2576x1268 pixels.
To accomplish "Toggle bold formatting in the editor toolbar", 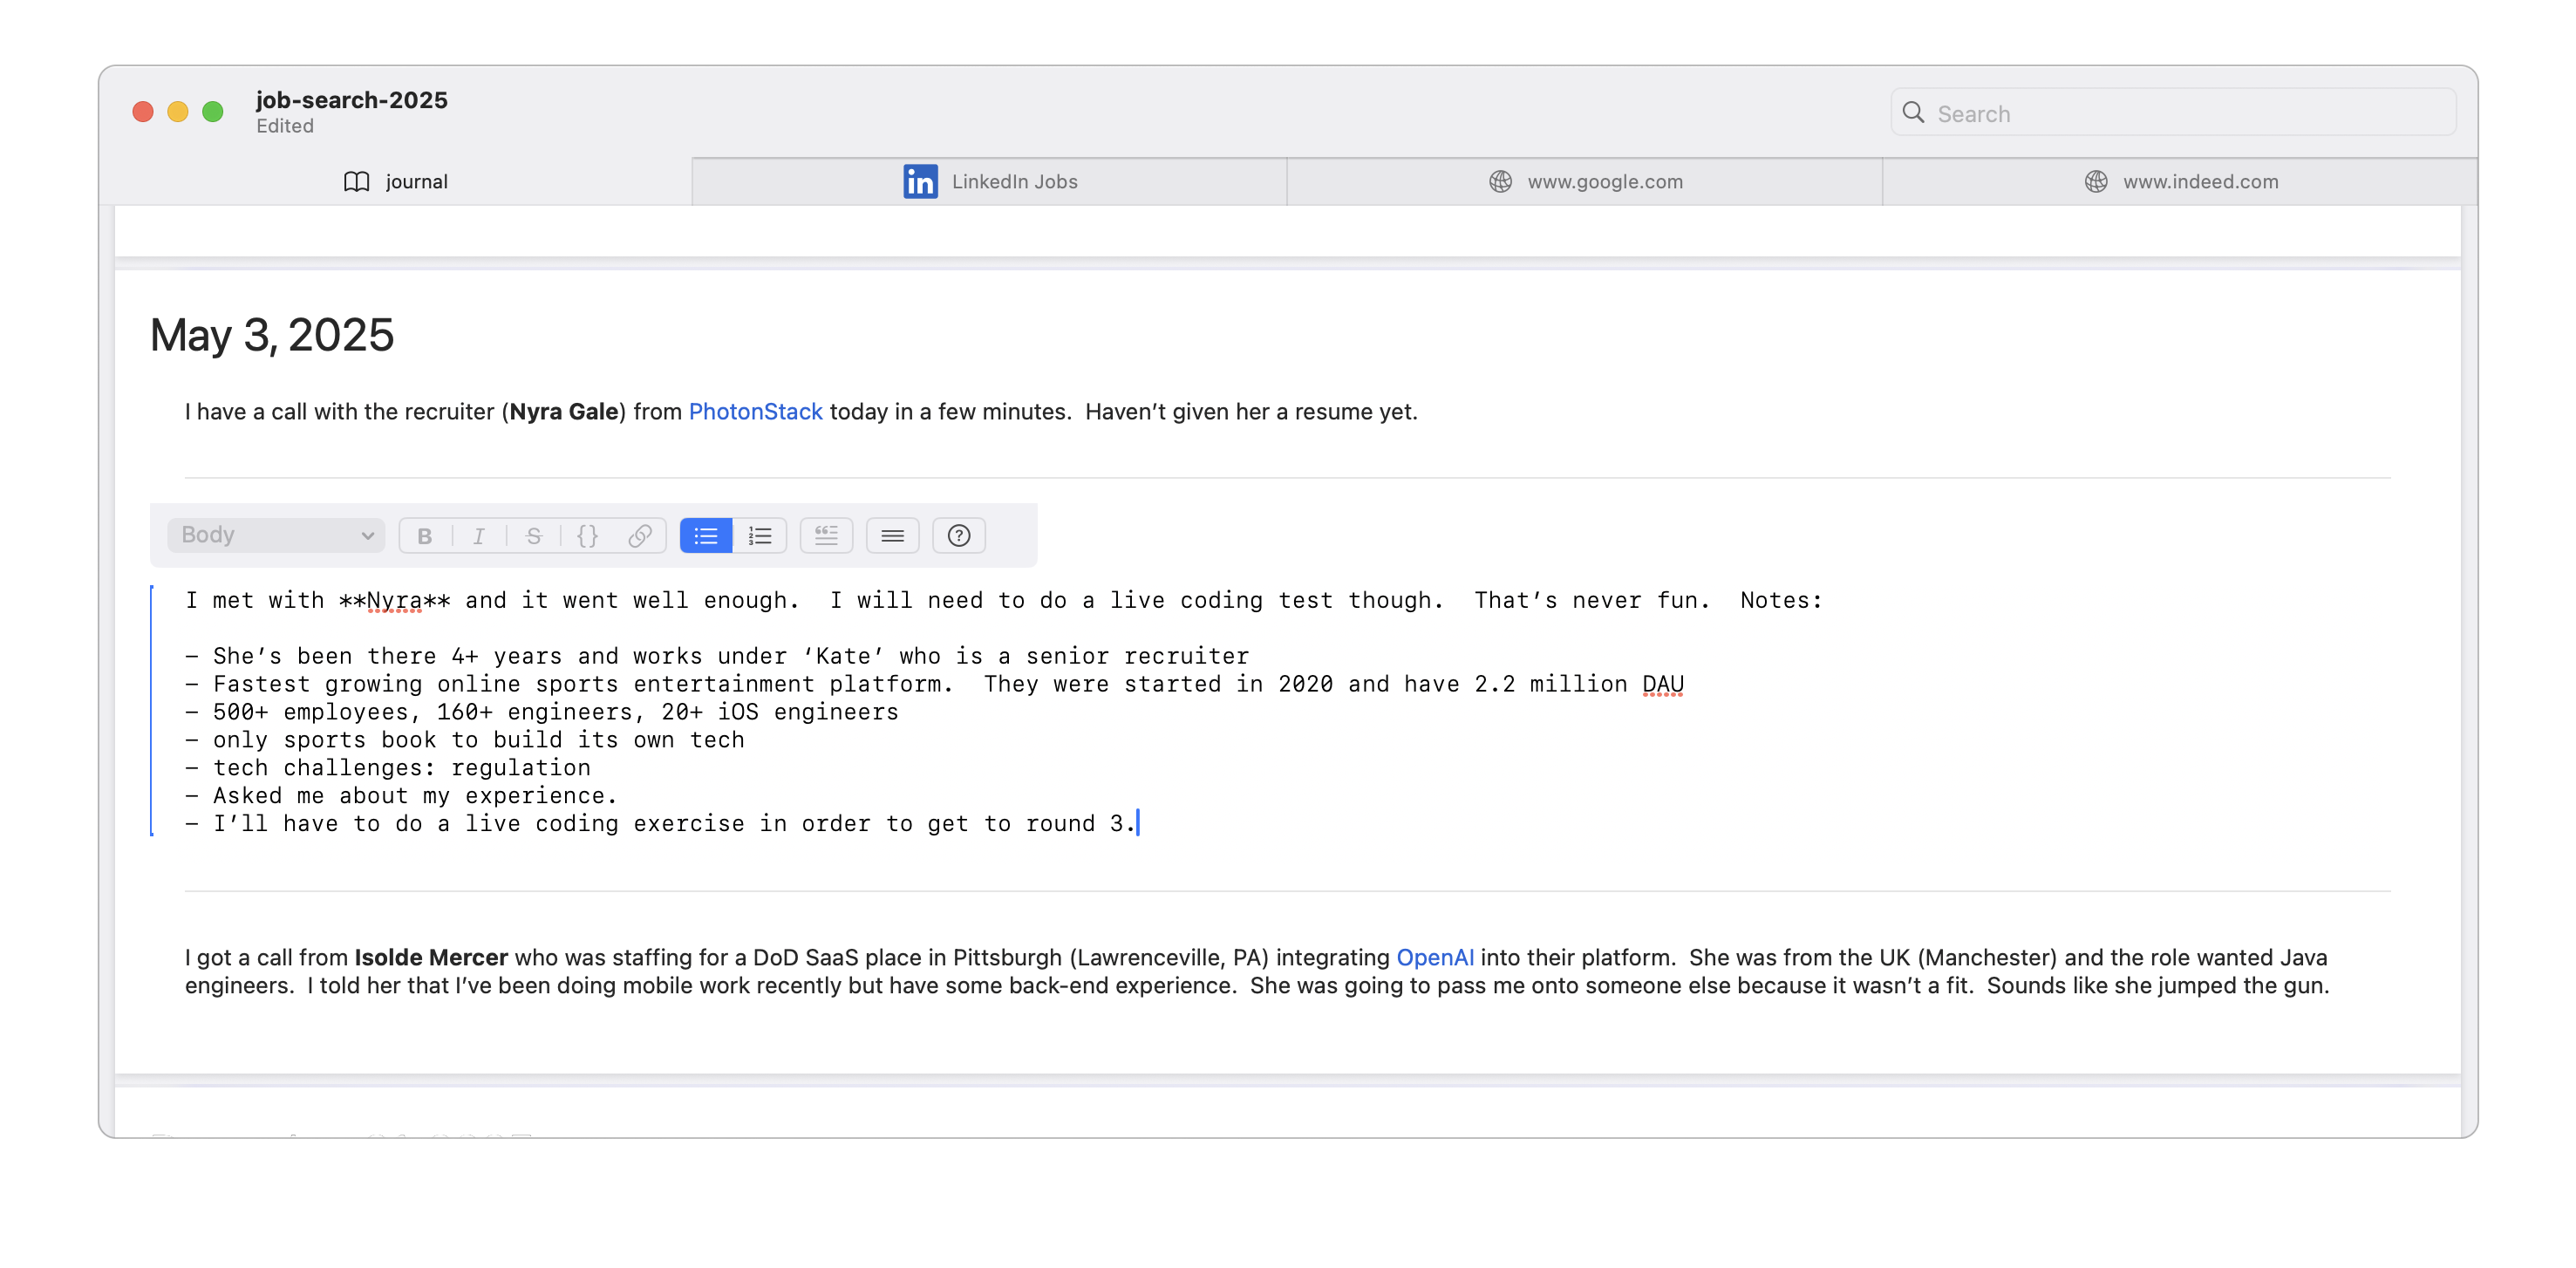I will [x=424, y=536].
